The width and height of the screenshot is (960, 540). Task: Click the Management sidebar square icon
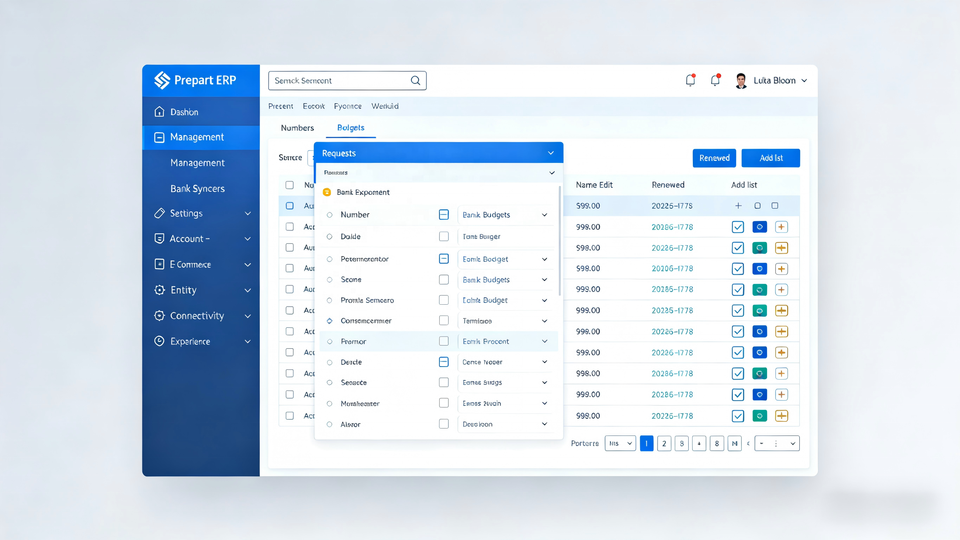159,137
